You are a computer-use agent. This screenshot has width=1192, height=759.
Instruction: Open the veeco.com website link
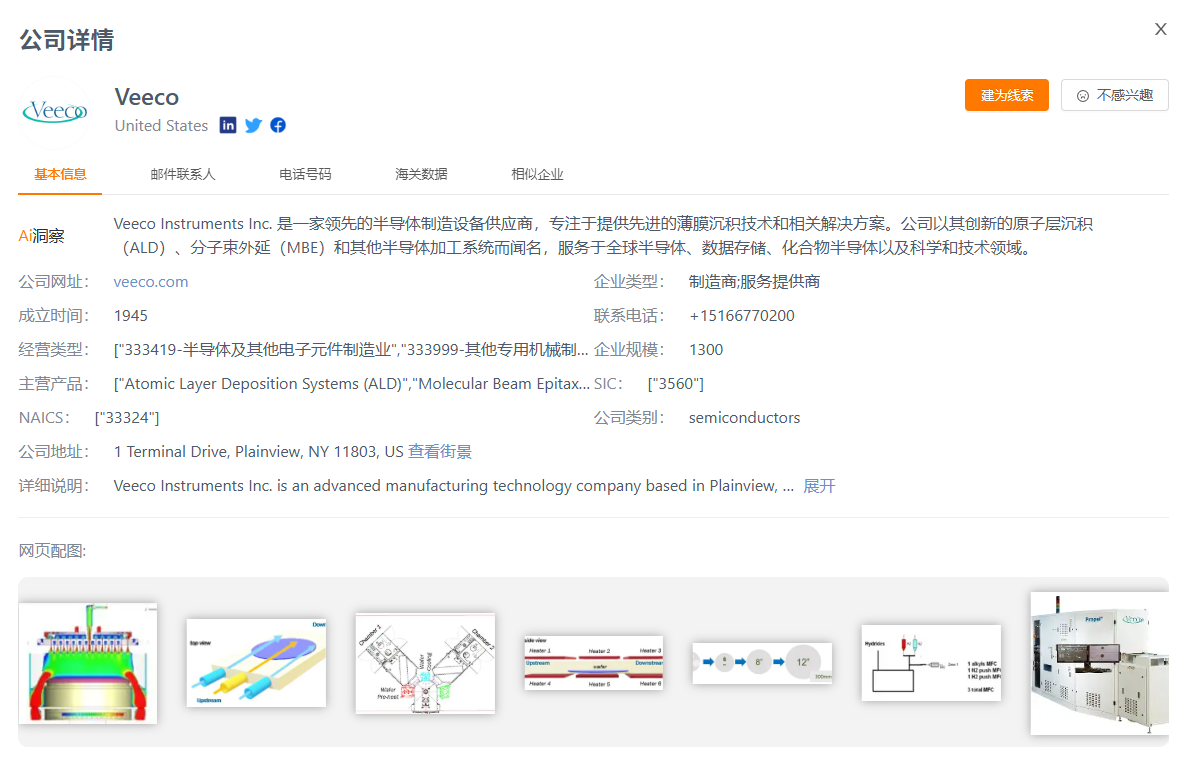click(x=151, y=281)
